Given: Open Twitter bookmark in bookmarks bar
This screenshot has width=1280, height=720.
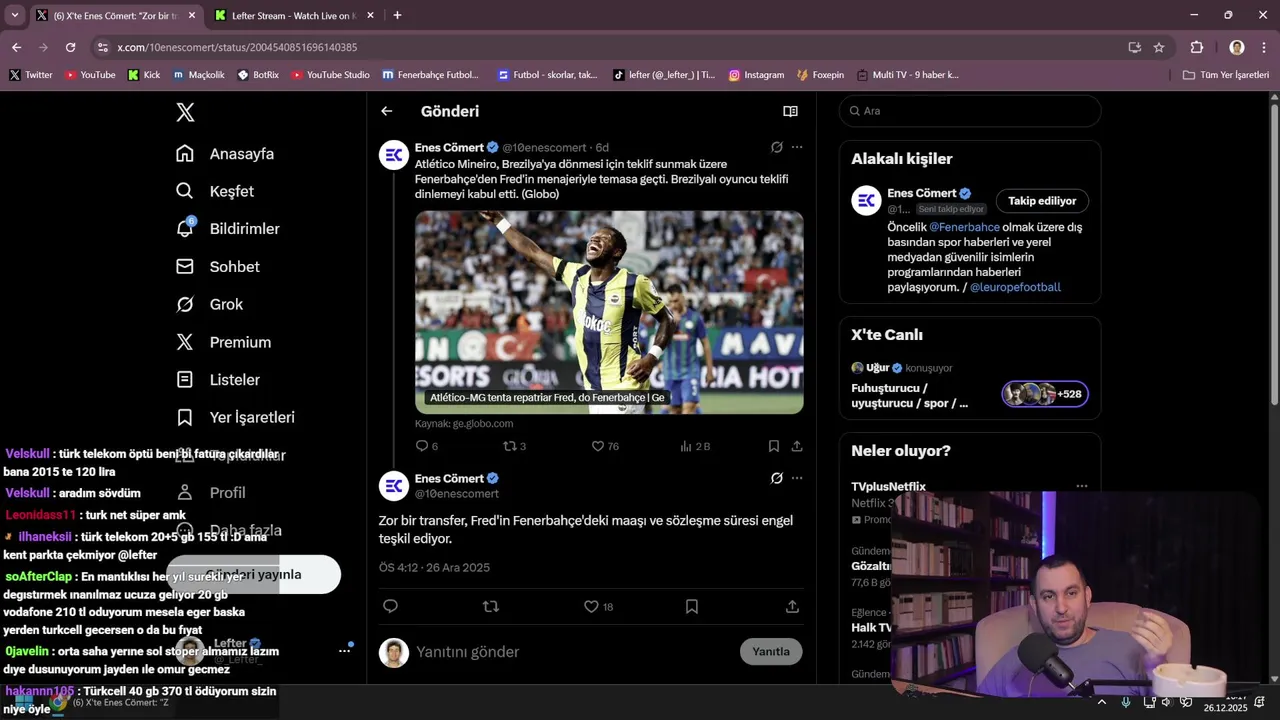Looking at the screenshot, I should point(31,75).
